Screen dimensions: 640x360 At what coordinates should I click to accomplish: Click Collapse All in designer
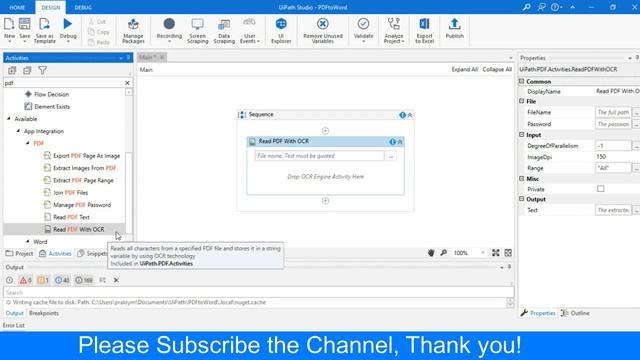pos(497,70)
